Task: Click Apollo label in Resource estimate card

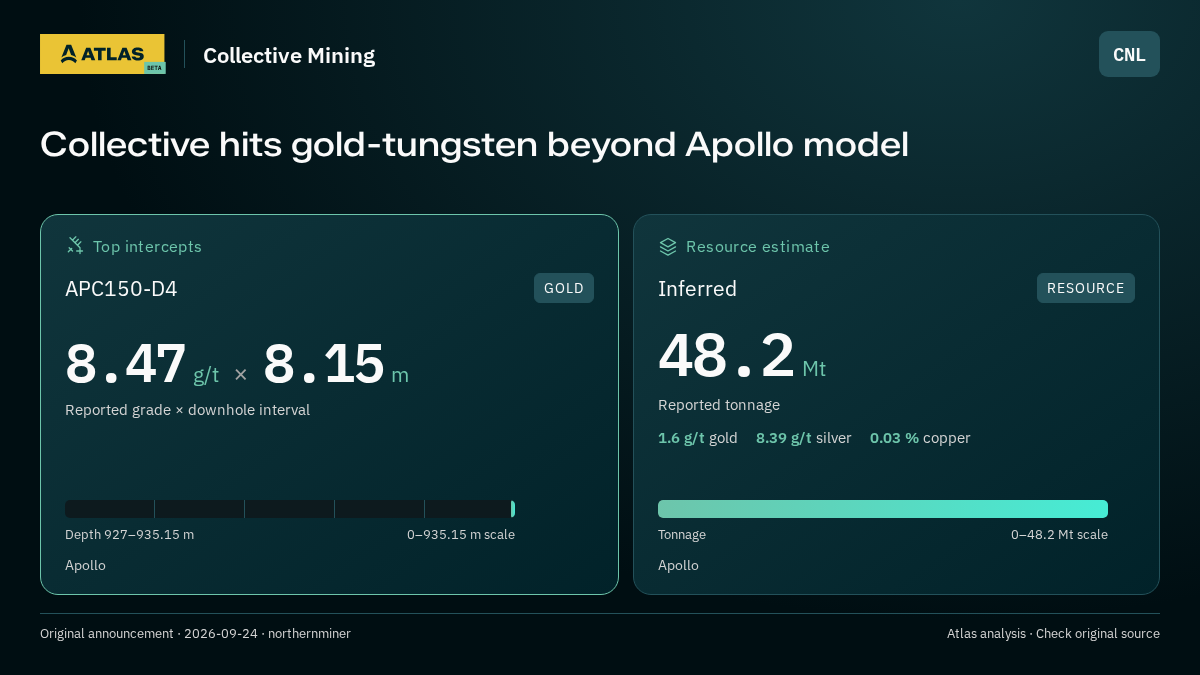Action: 678,566
